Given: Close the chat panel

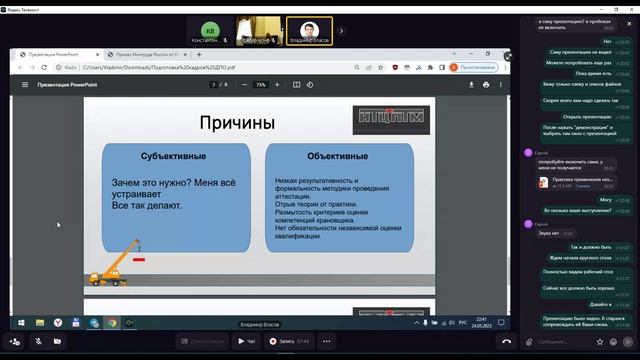Looking at the screenshot, I should 629,24.
